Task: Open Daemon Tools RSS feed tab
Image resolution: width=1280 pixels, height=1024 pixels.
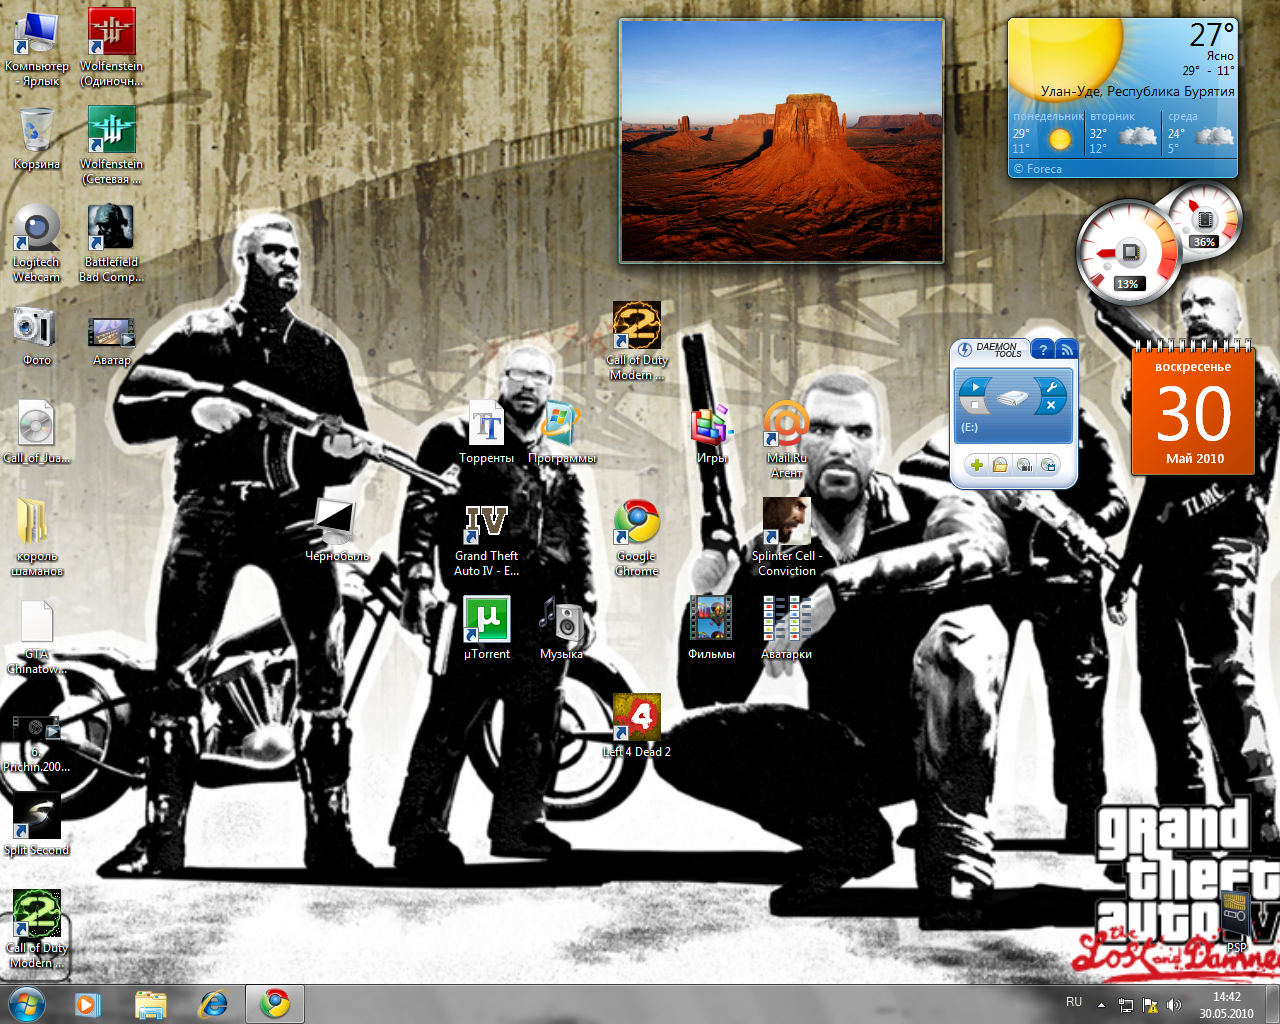Action: (1066, 349)
